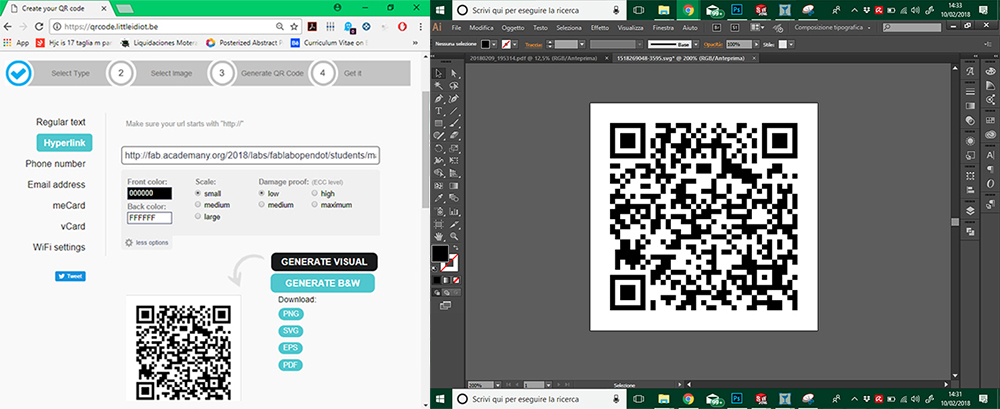Click the black Fill swatch in toolbar

(x=439, y=253)
